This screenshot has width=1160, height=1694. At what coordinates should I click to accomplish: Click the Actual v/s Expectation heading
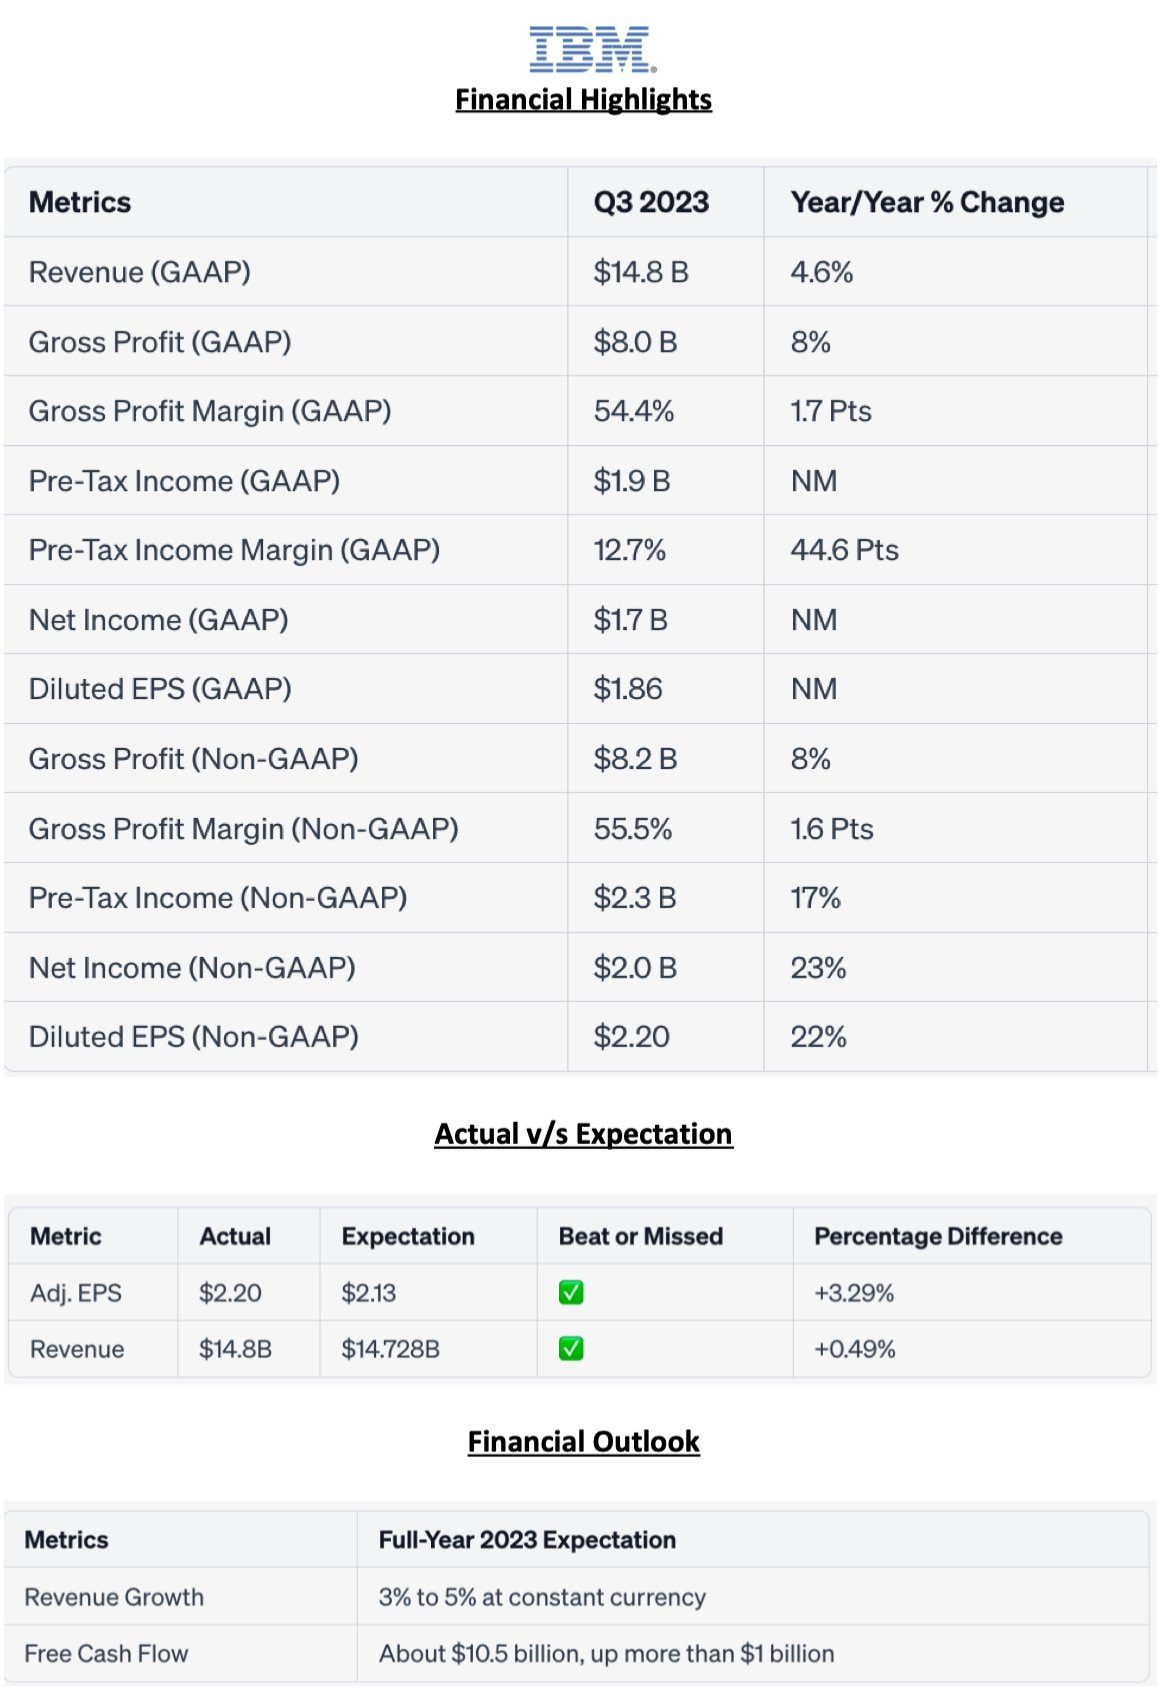pyautogui.click(x=583, y=1134)
